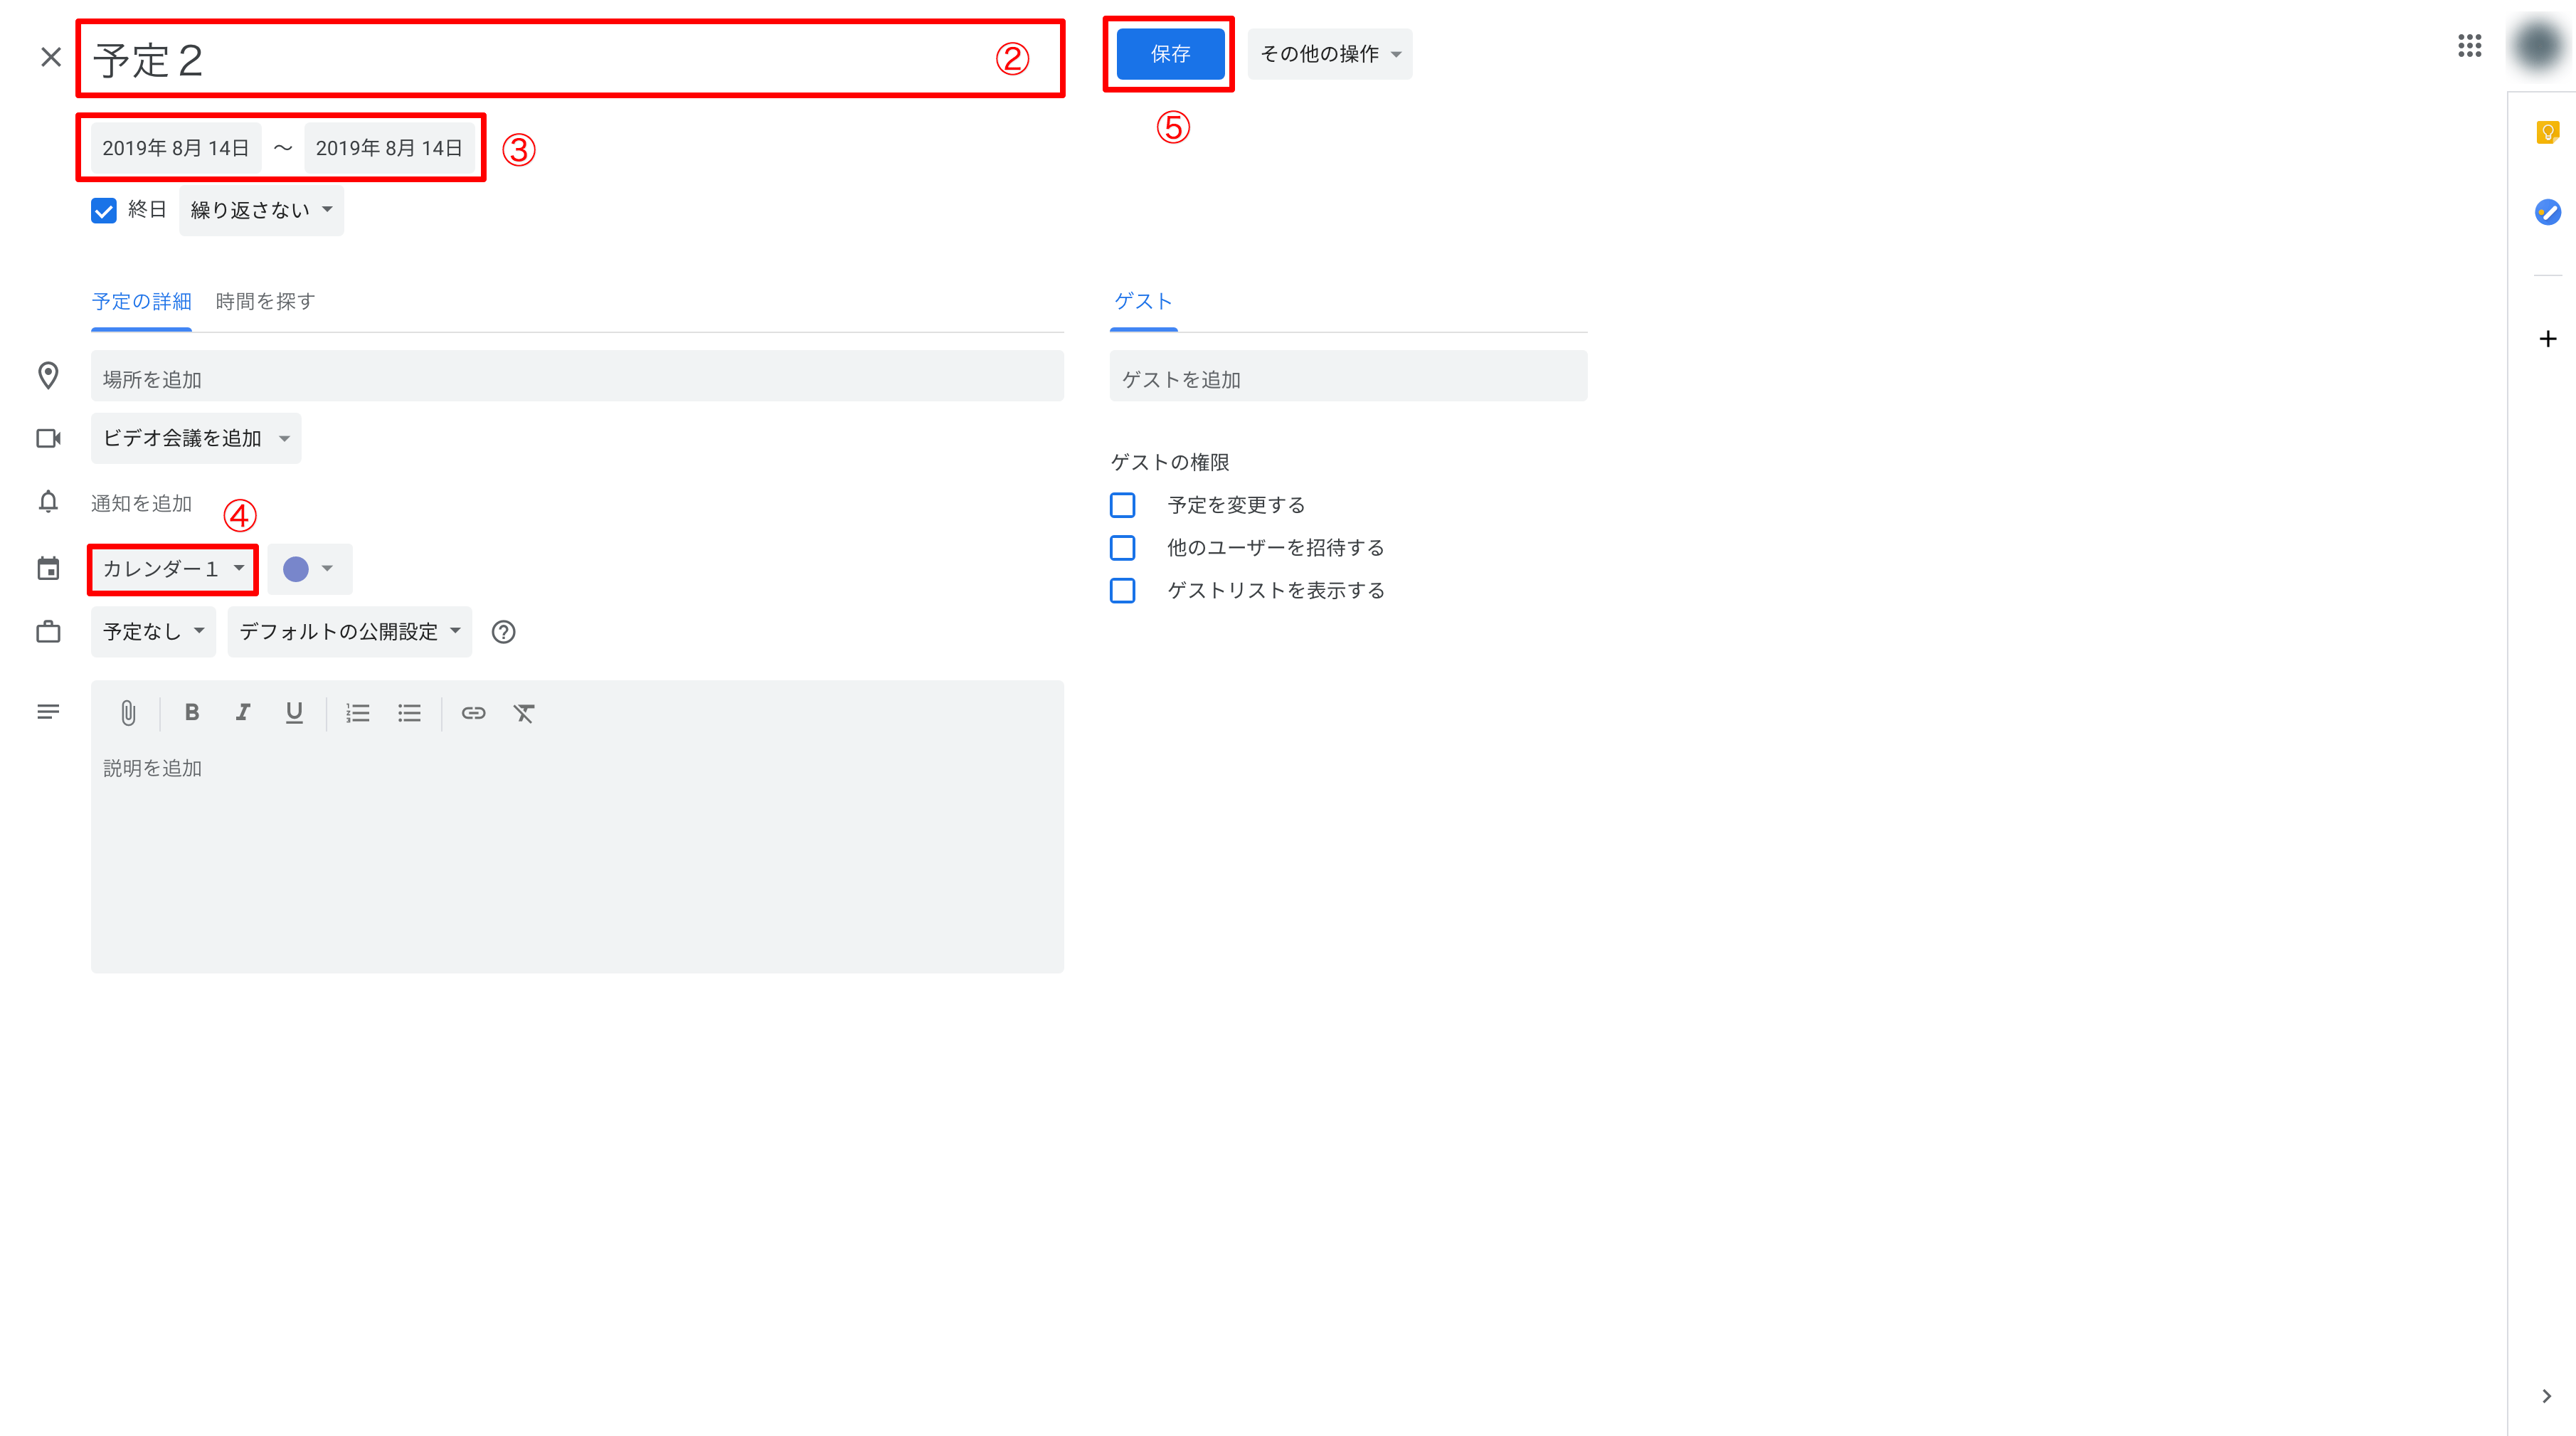The height and width of the screenshot is (1436, 2576).
Task: Insert a numbered list
Action: pyautogui.click(x=358, y=713)
